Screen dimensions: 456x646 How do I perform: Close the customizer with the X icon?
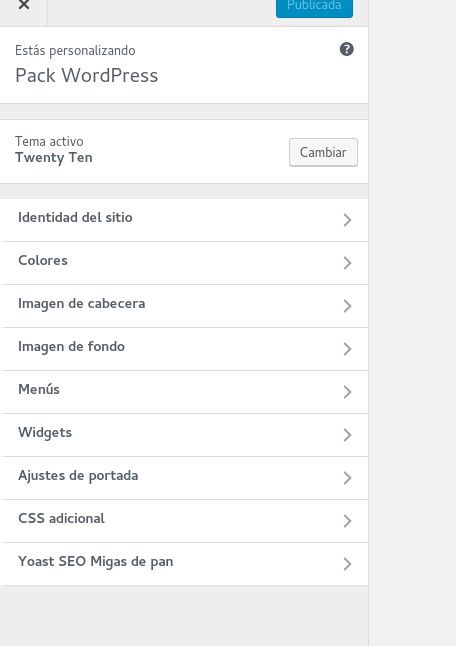23,6
